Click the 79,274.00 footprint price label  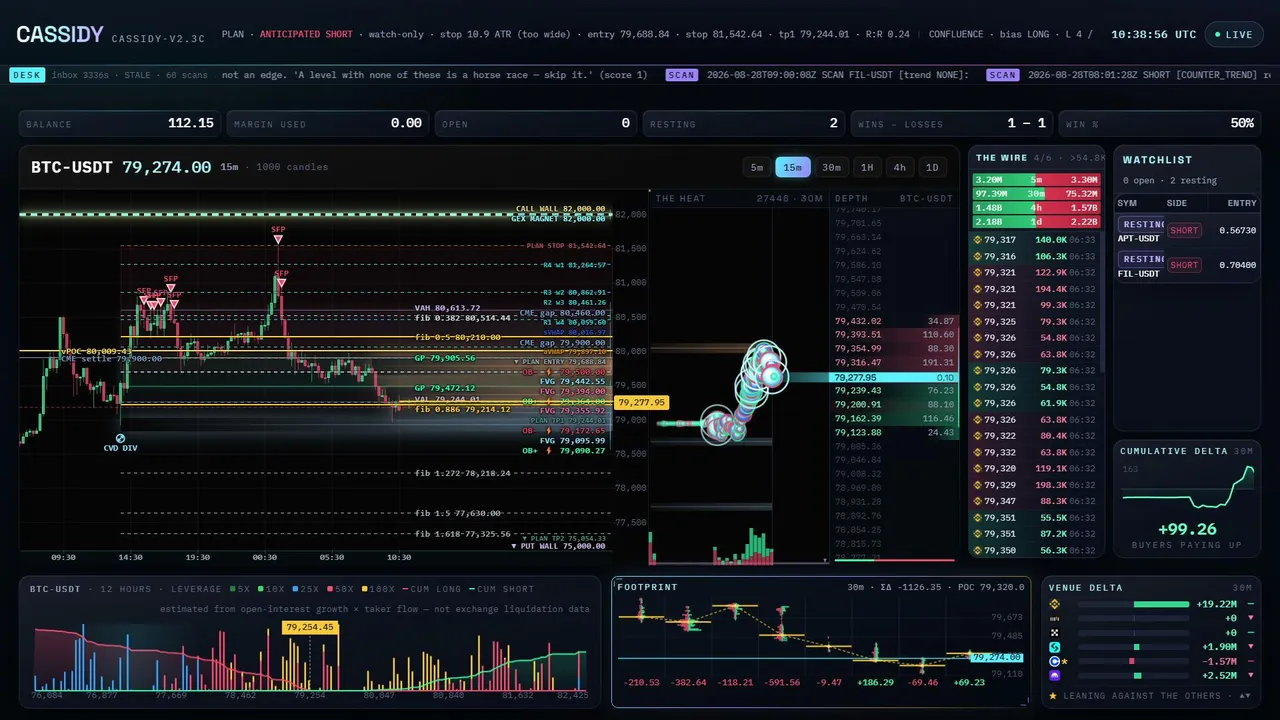click(997, 657)
